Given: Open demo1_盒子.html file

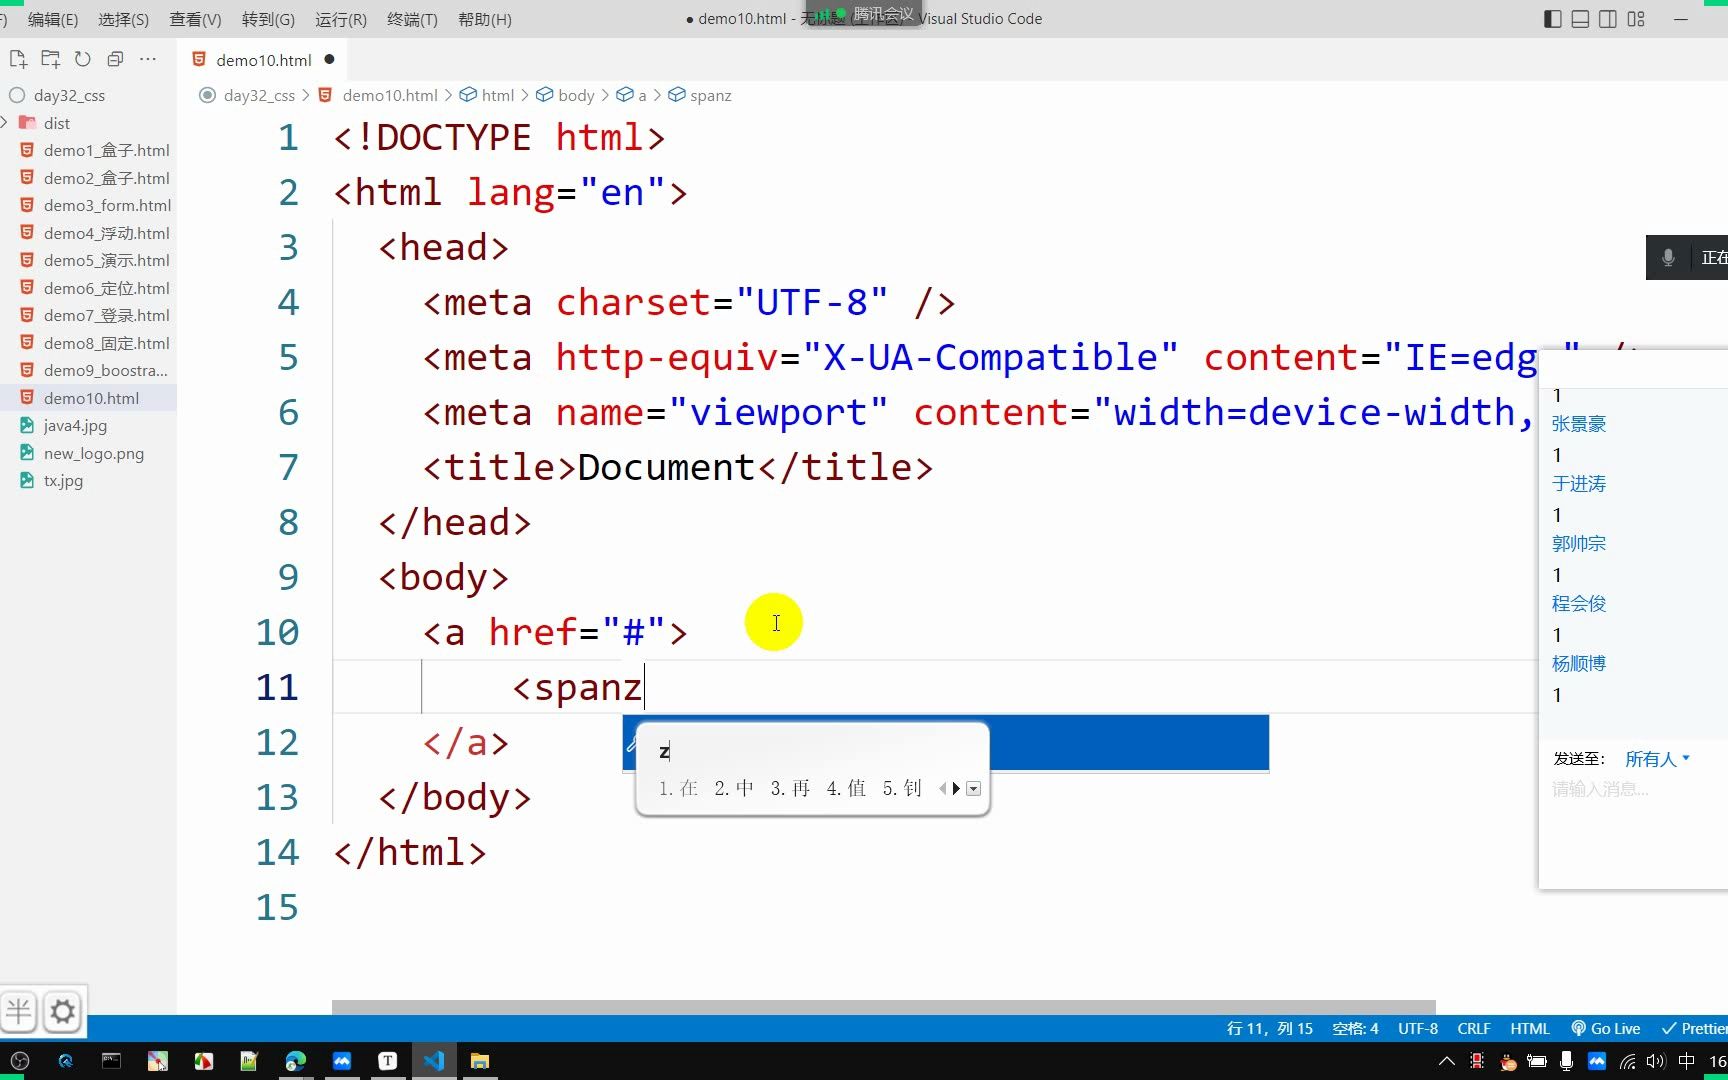Looking at the screenshot, I should (x=106, y=150).
